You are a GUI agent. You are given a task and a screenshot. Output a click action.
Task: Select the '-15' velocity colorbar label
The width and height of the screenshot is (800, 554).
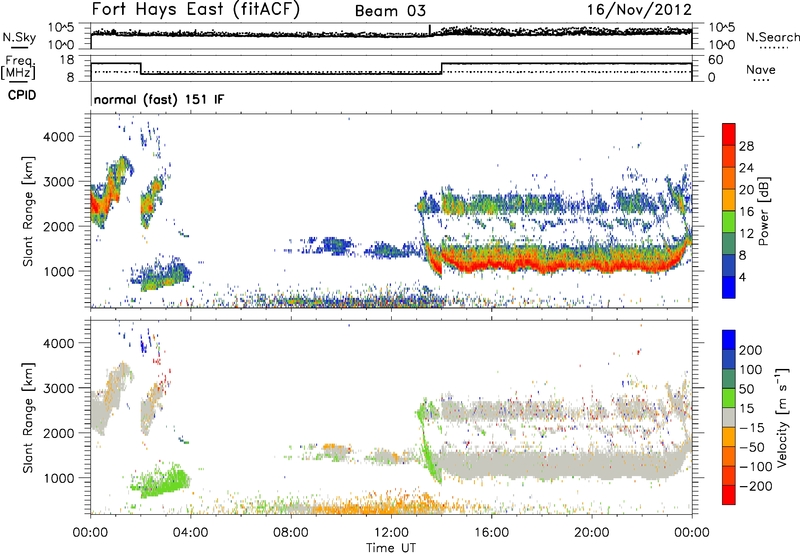752,428
